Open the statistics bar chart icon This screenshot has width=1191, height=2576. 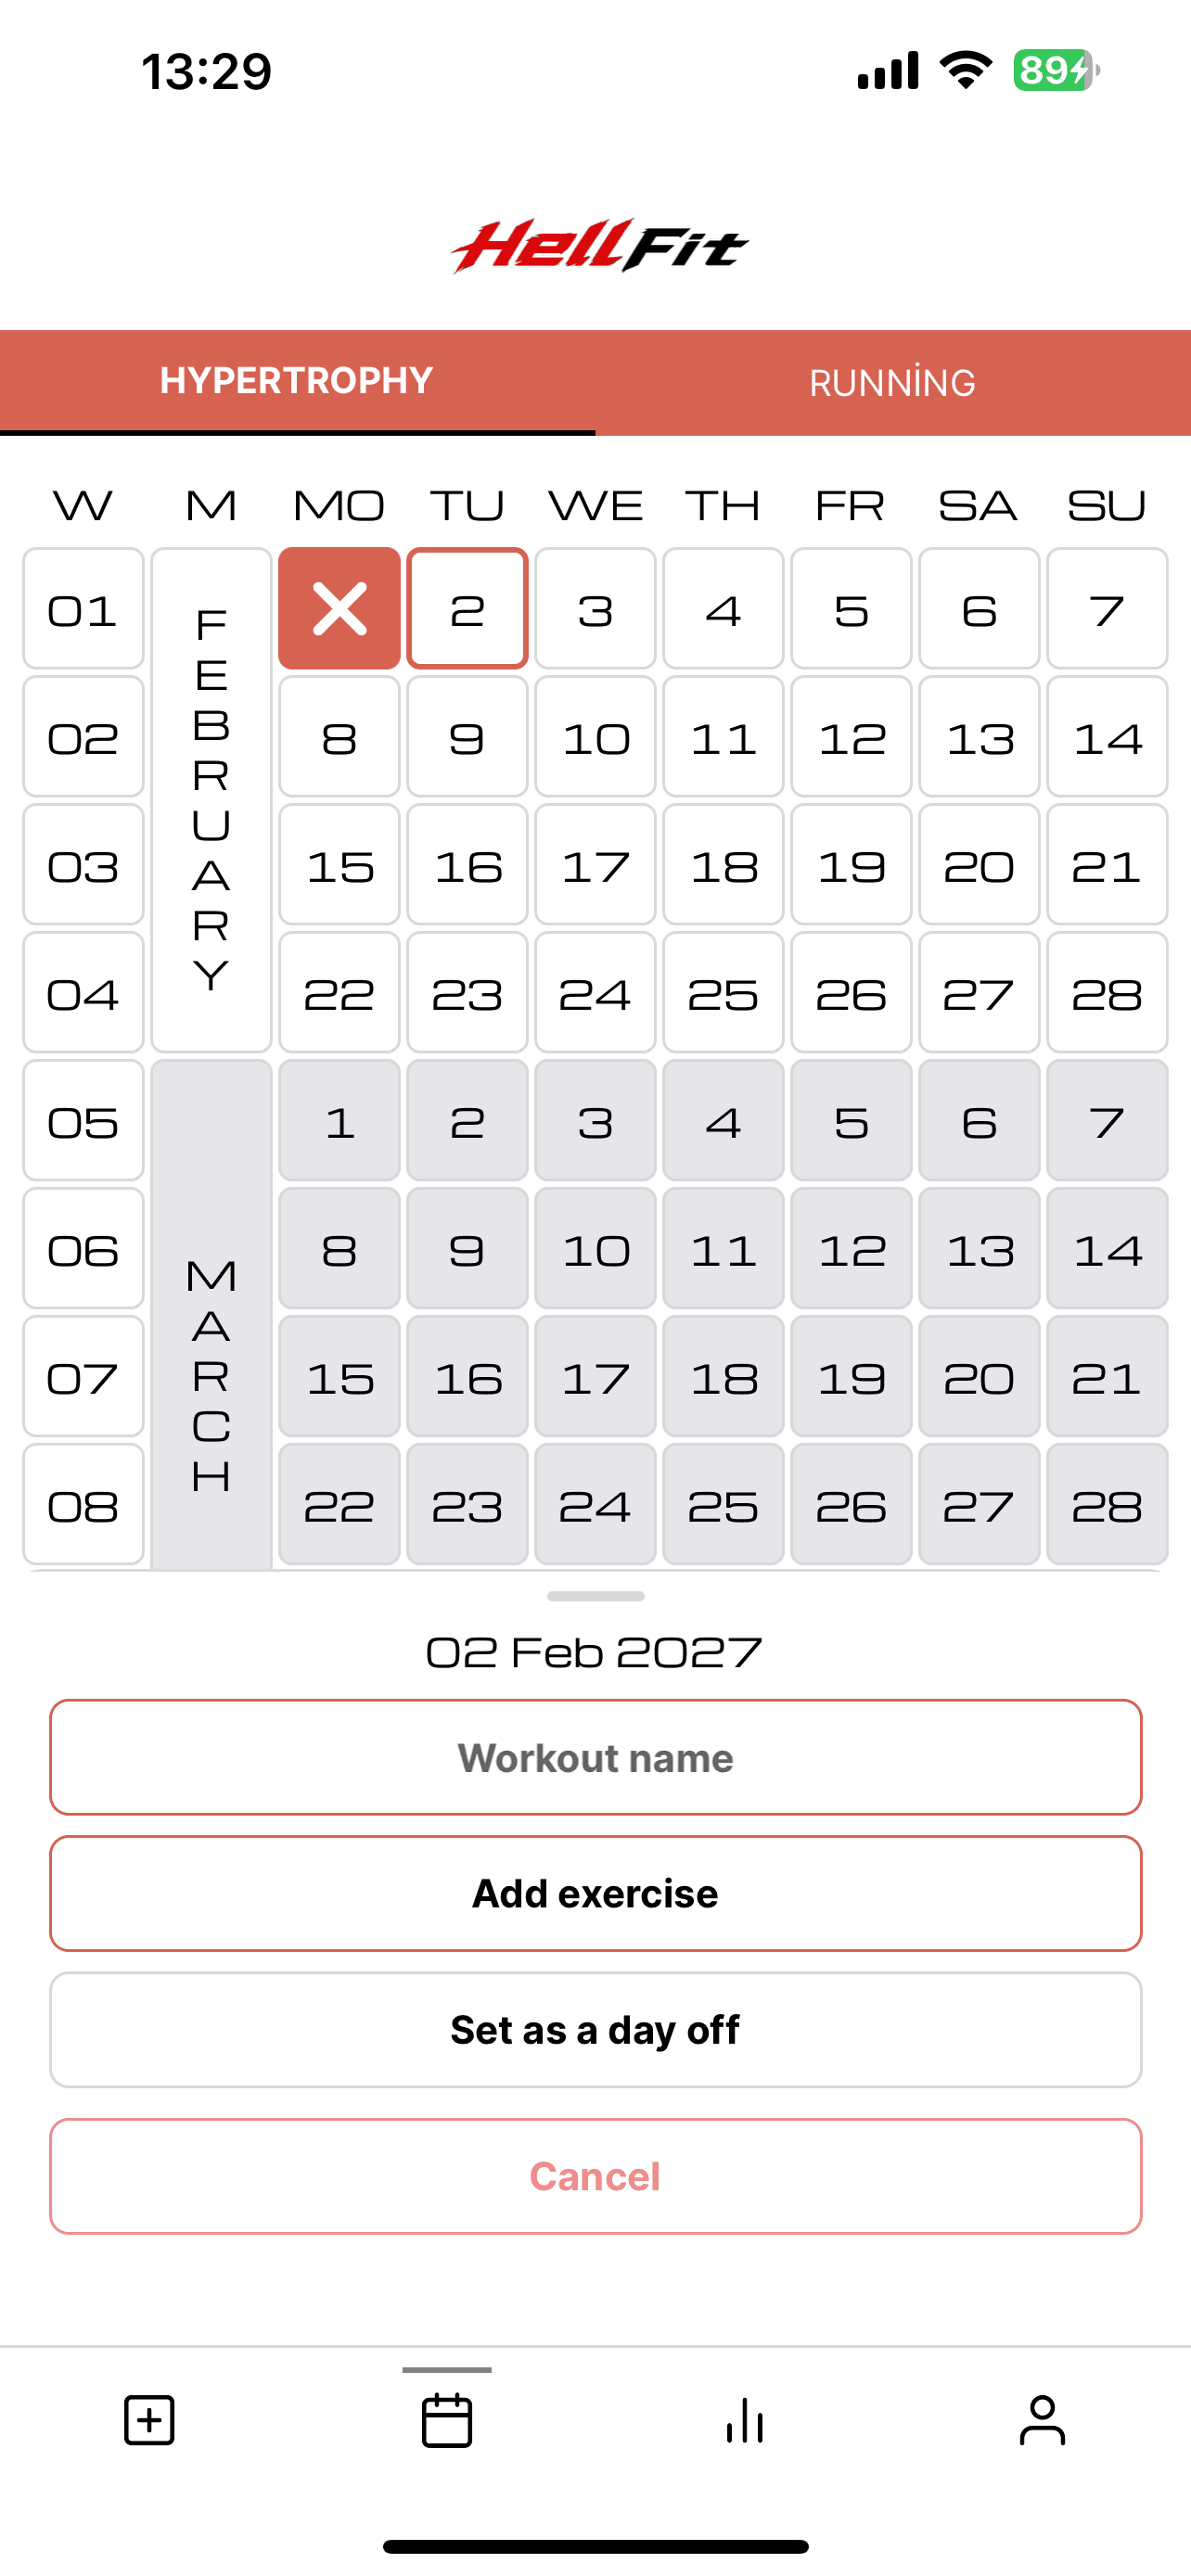coord(745,2420)
